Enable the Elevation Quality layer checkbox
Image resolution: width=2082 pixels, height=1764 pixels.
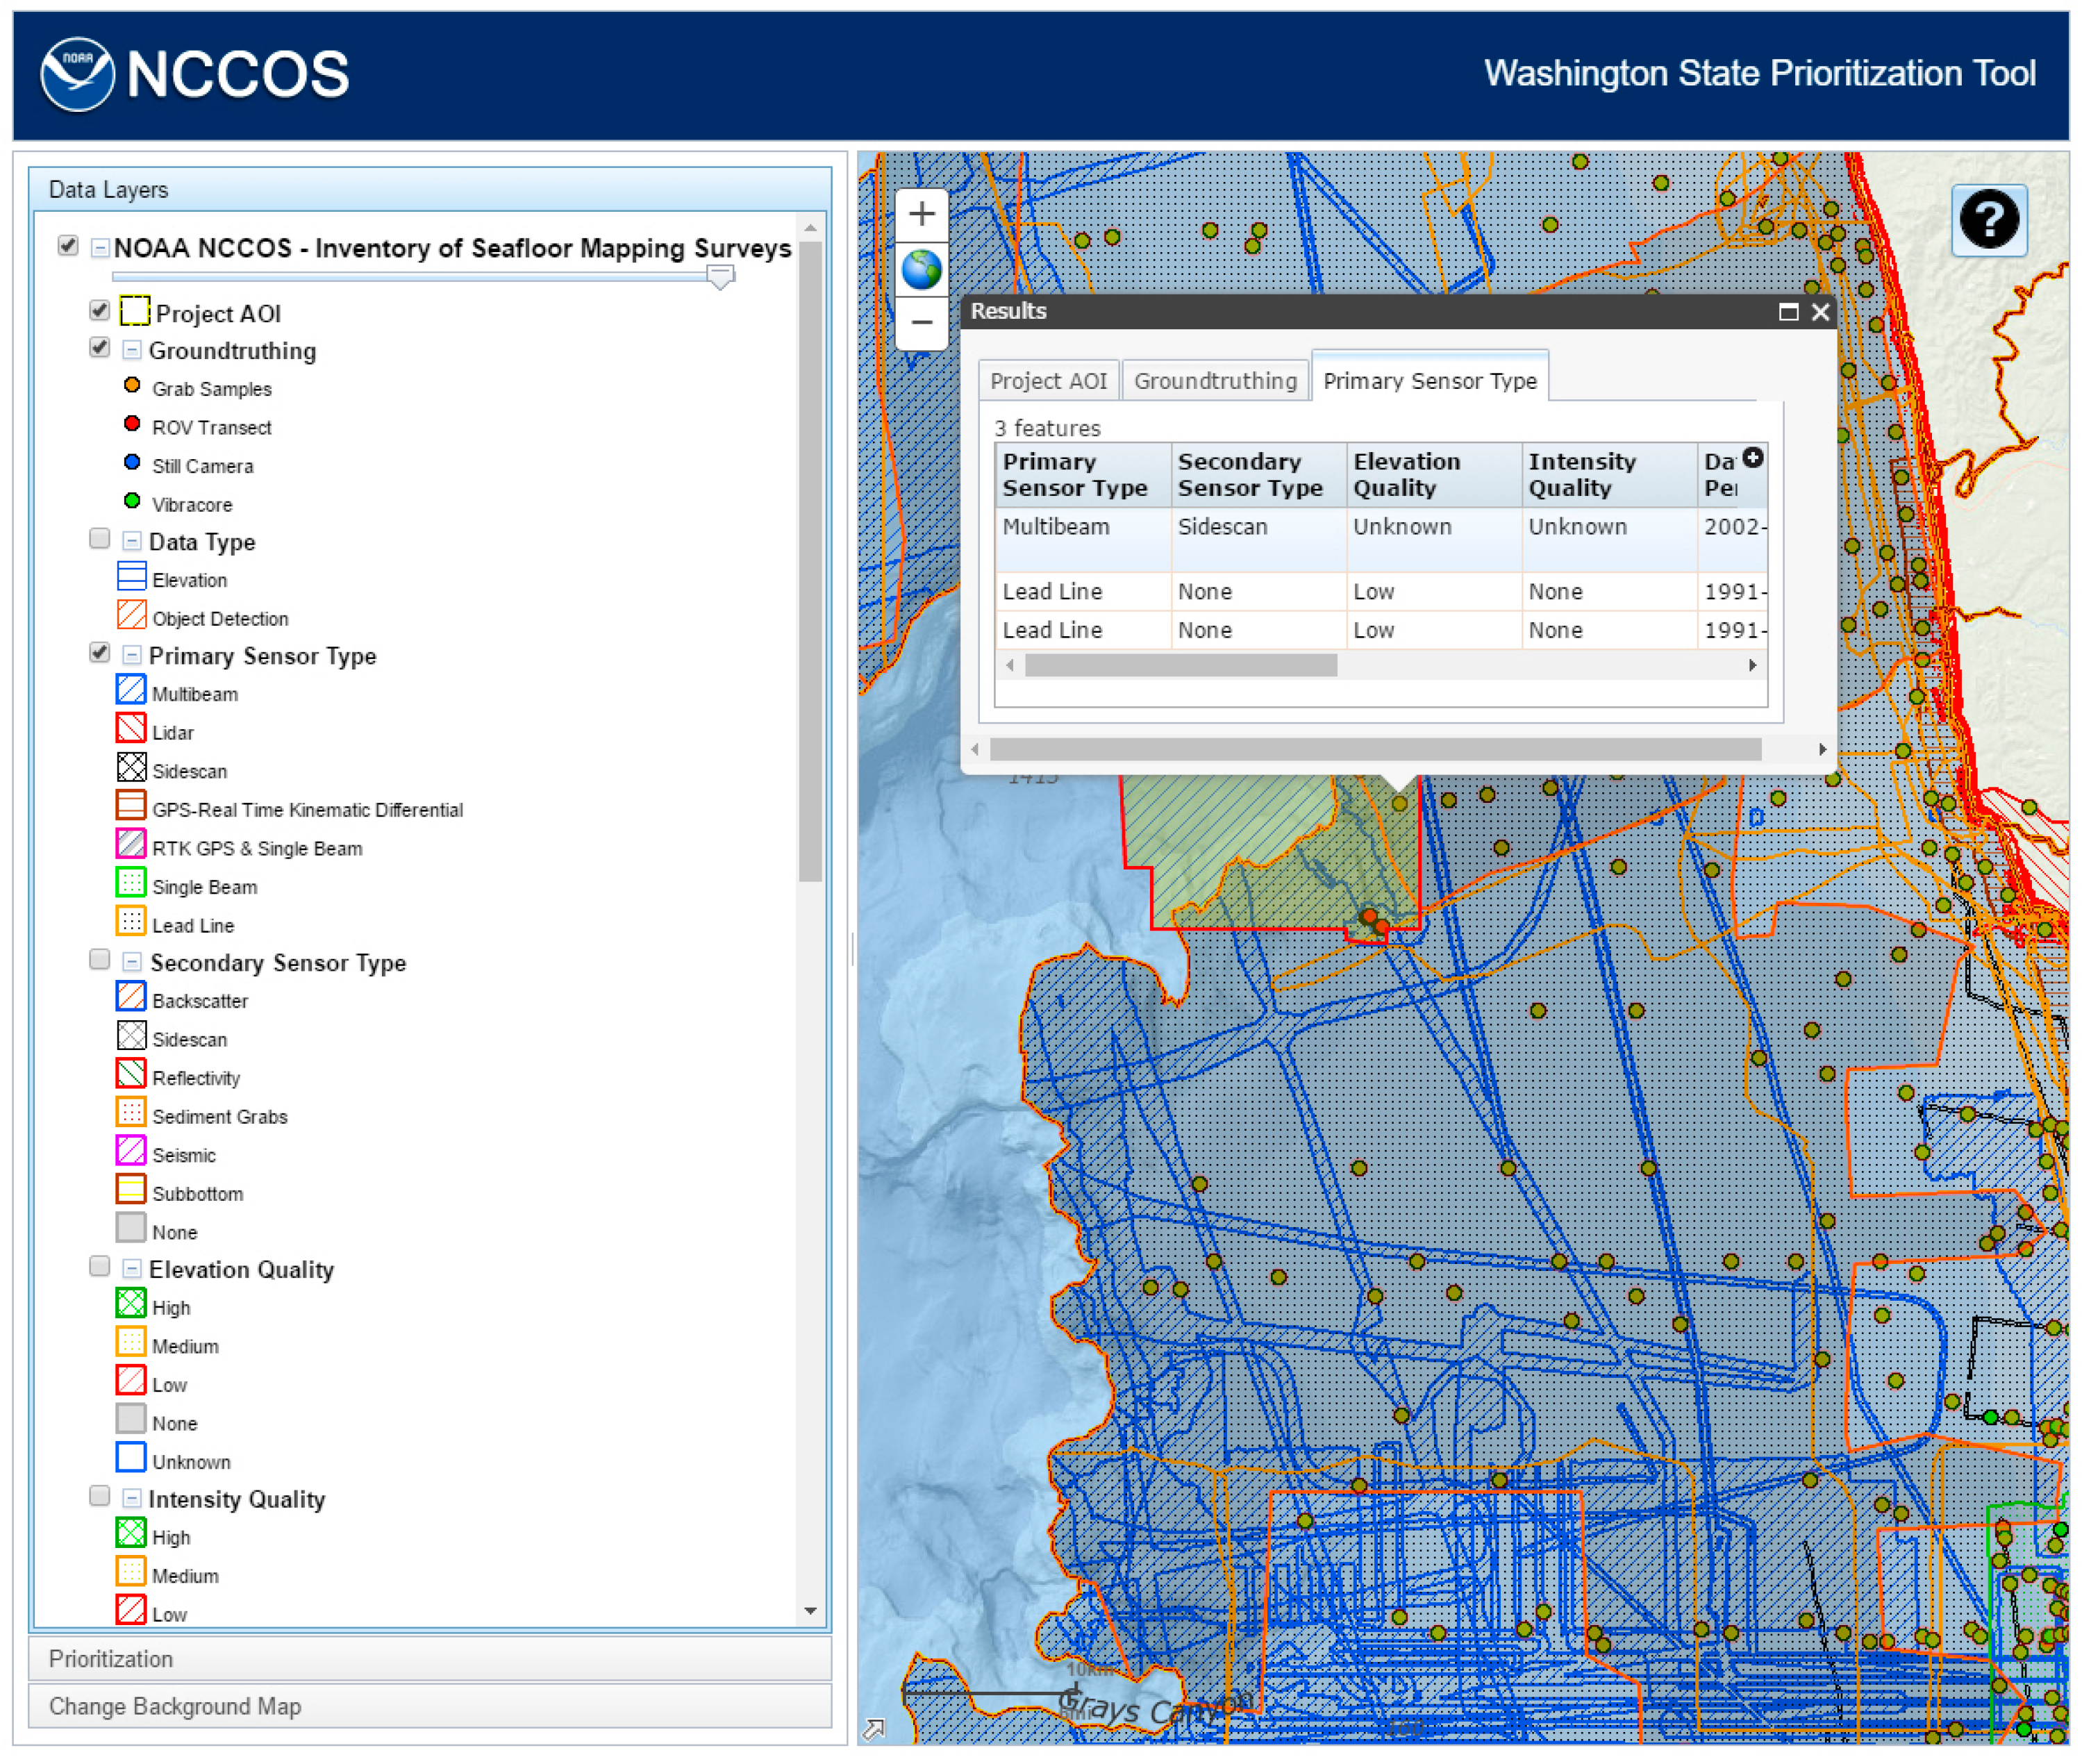99,1267
